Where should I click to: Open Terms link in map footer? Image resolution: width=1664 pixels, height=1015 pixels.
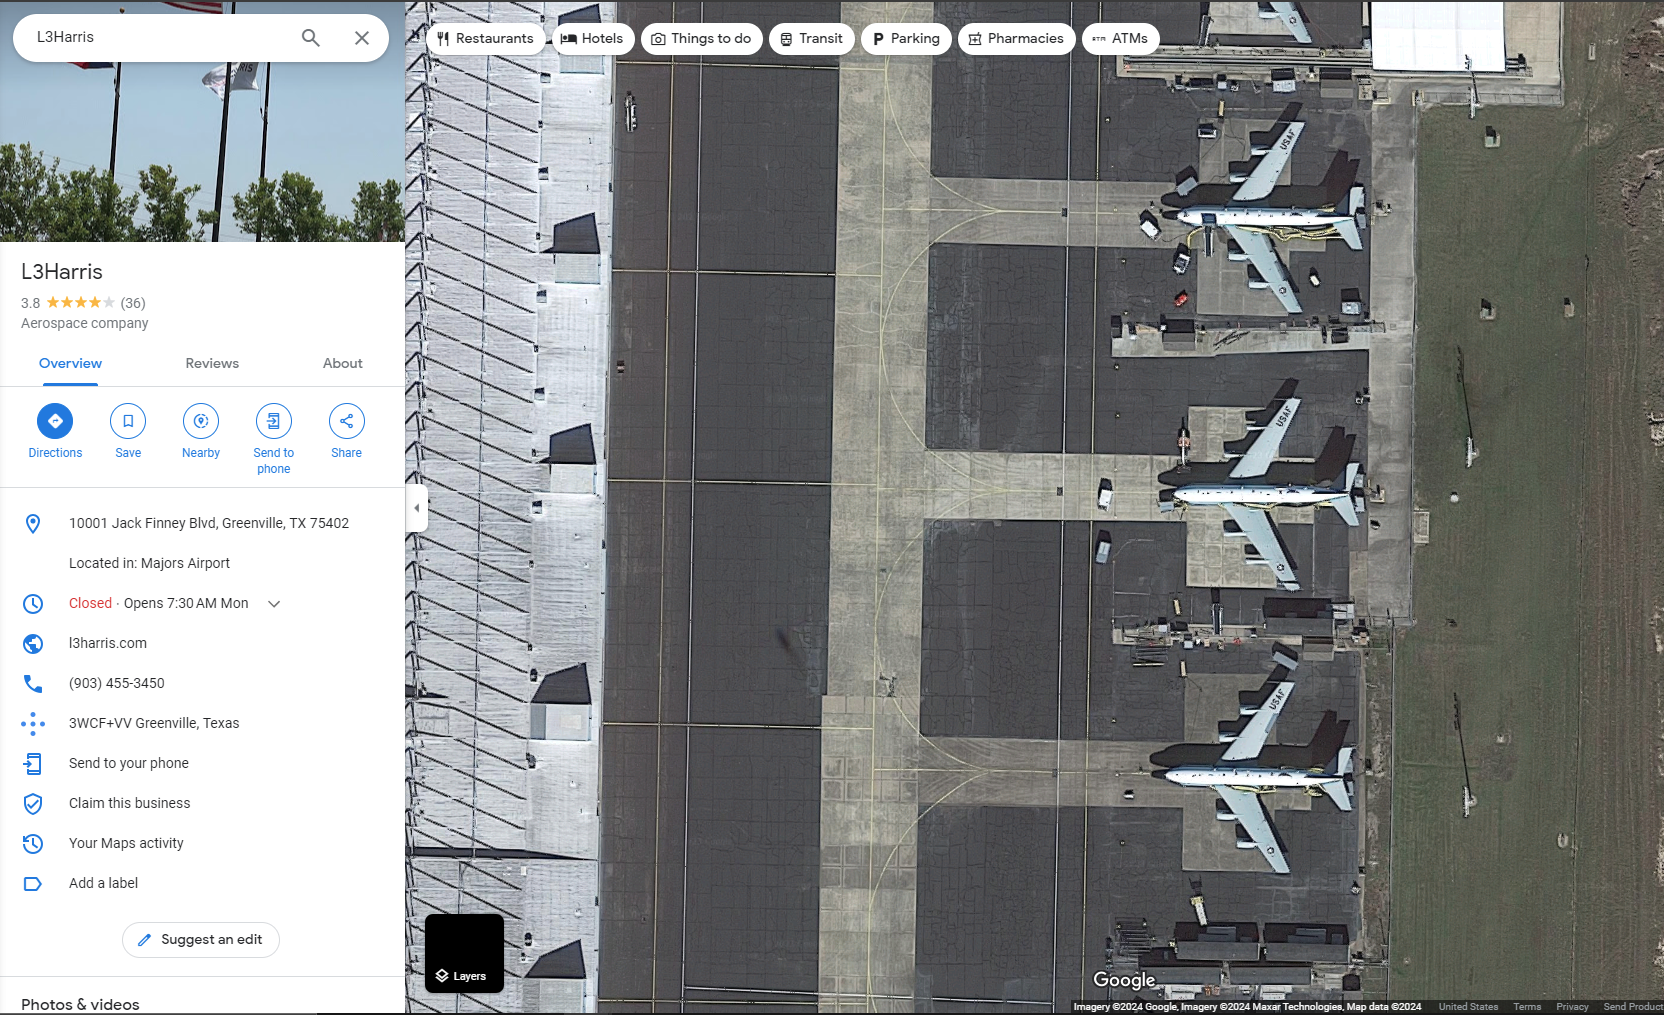(x=1527, y=1007)
